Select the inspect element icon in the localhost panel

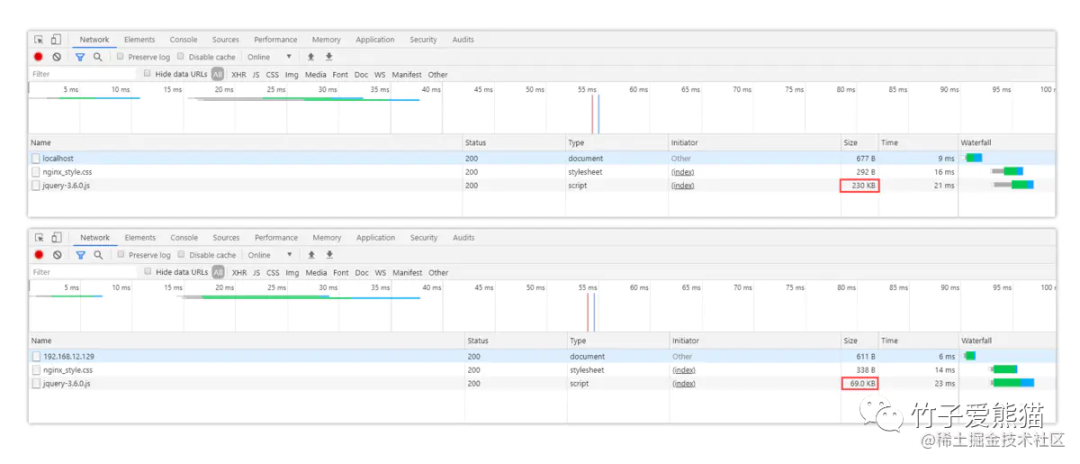coord(39,40)
